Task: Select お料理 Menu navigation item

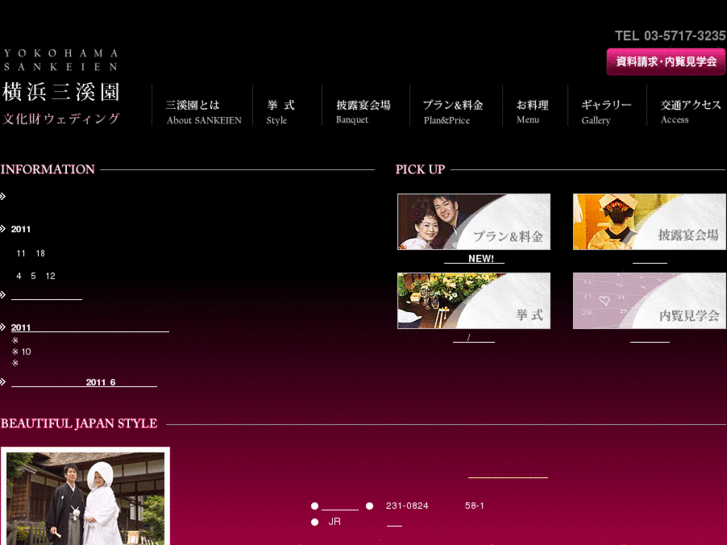Action: (x=532, y=112)
